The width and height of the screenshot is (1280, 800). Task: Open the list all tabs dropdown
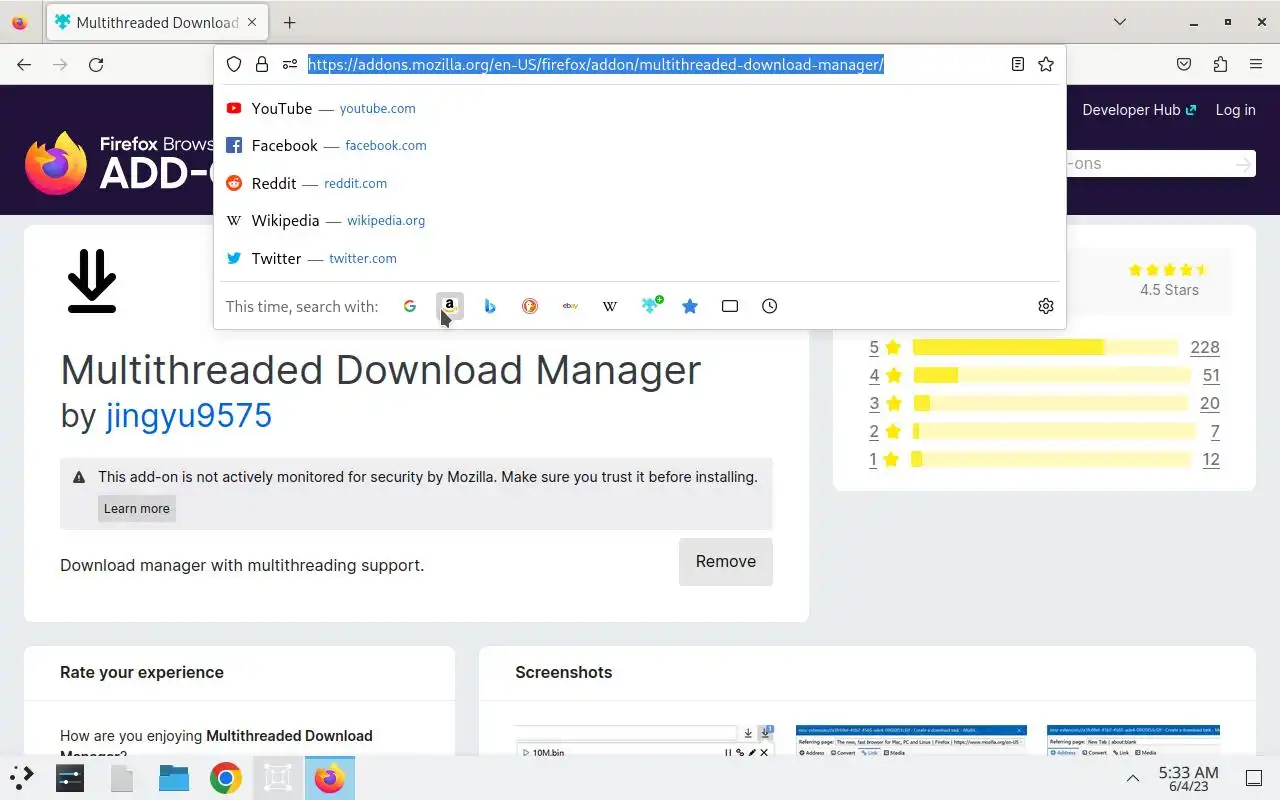pos(1120,22)
